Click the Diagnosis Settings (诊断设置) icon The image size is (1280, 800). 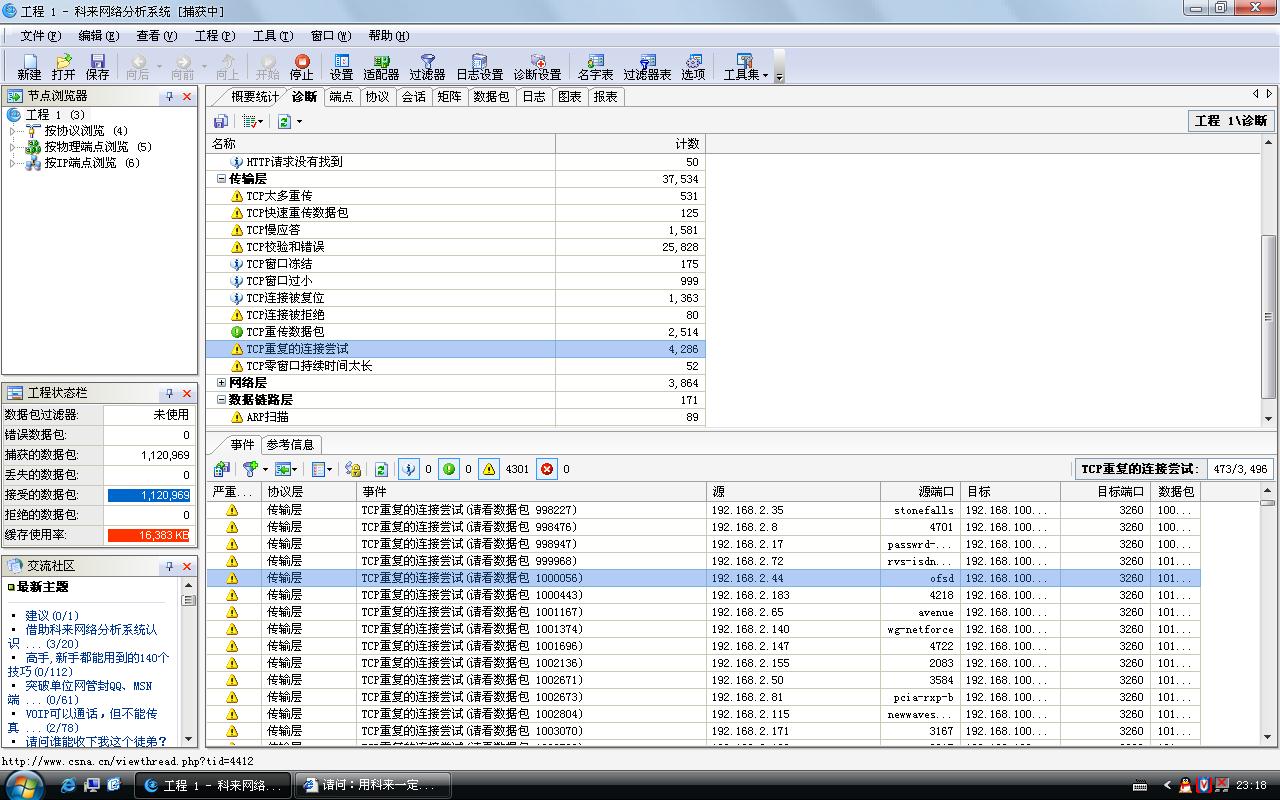537,67
